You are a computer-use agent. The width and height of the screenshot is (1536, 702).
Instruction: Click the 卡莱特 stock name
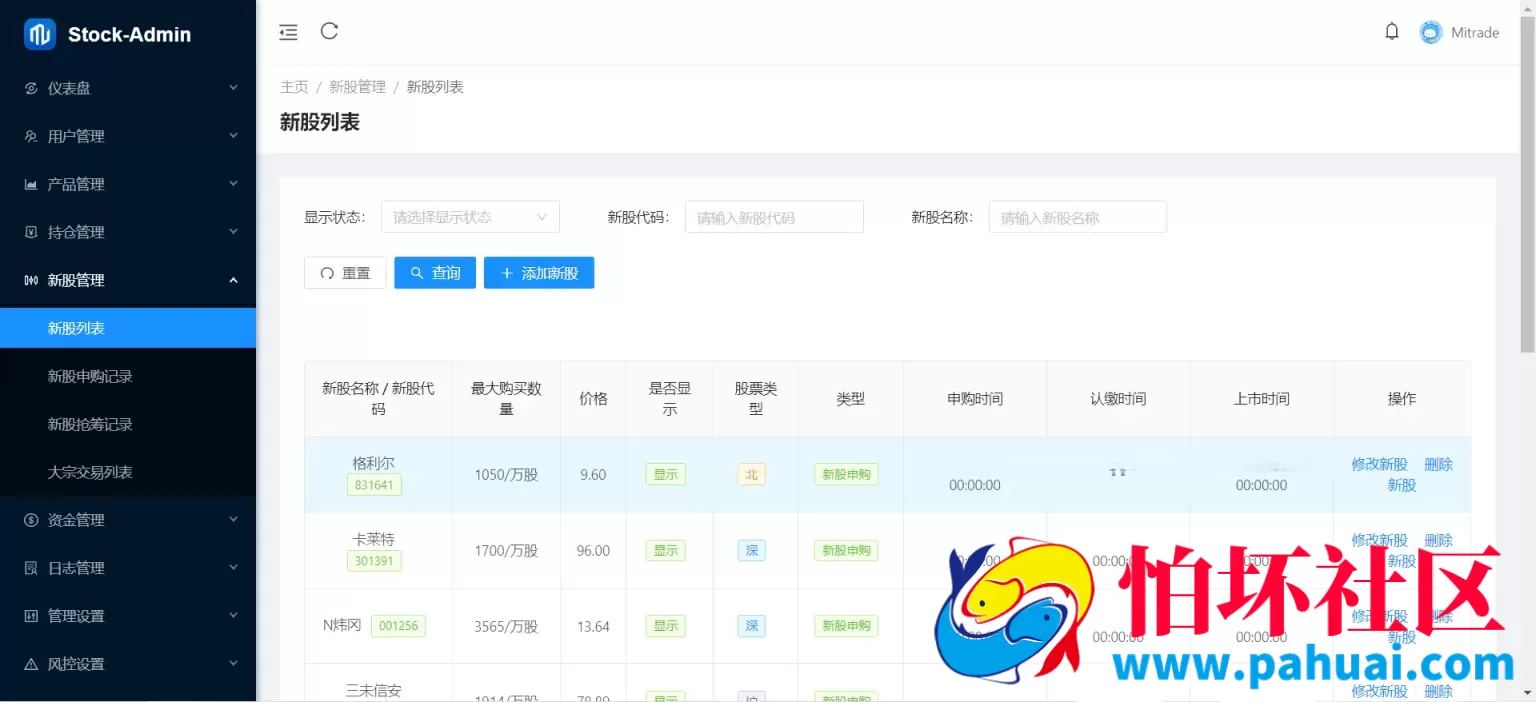click(374, 540)
